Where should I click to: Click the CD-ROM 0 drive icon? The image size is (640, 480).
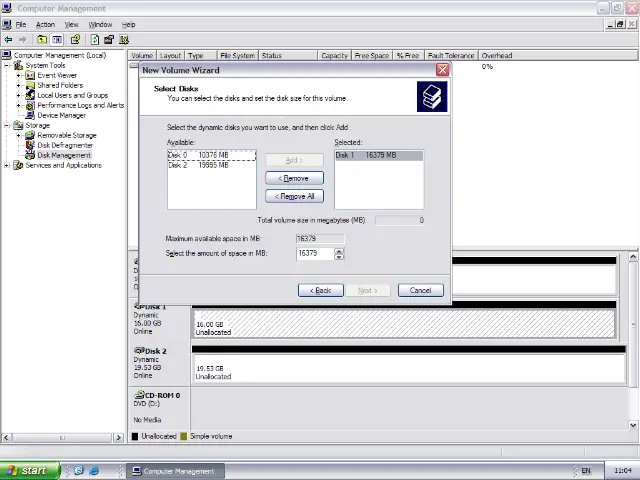tap(139, 395)
